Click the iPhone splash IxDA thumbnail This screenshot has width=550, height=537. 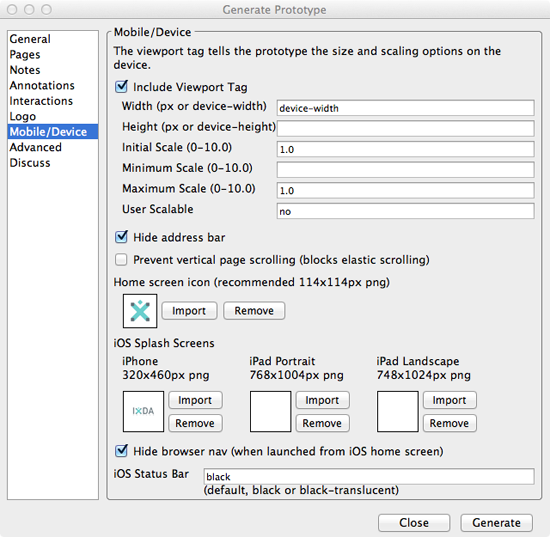[143, 411]
